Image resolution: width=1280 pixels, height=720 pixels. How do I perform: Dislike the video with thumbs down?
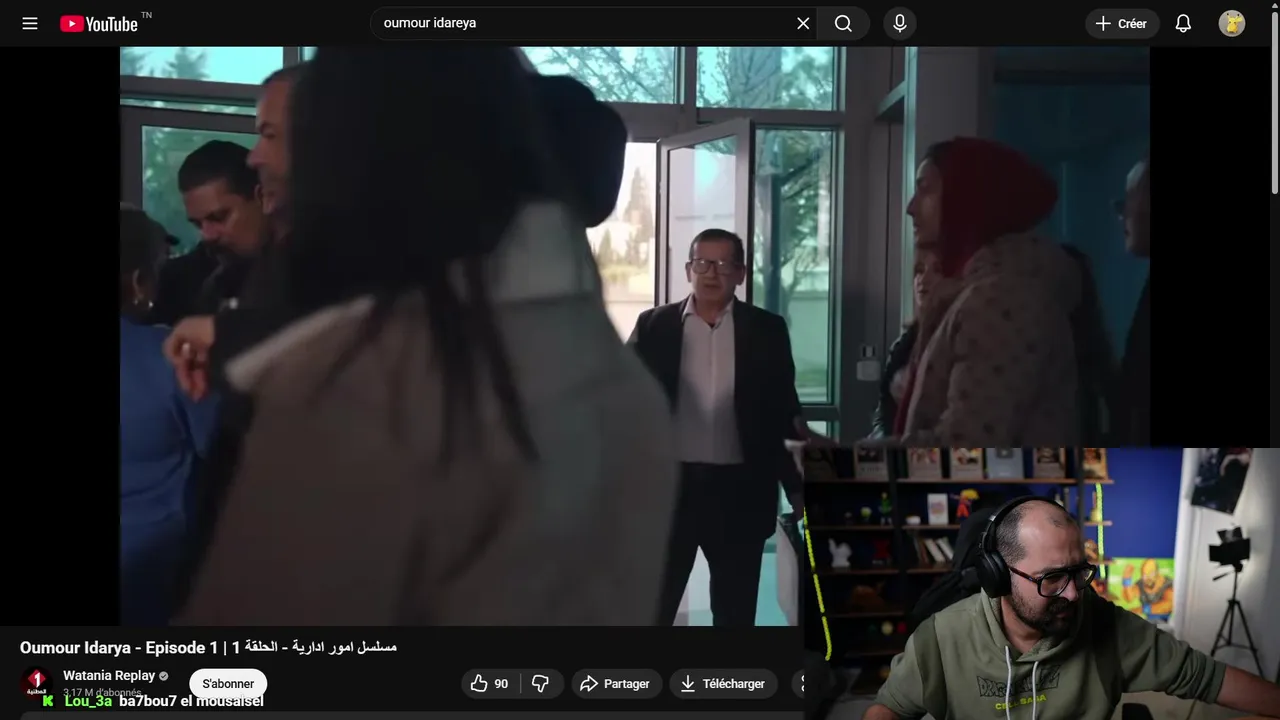click(541, 684)
